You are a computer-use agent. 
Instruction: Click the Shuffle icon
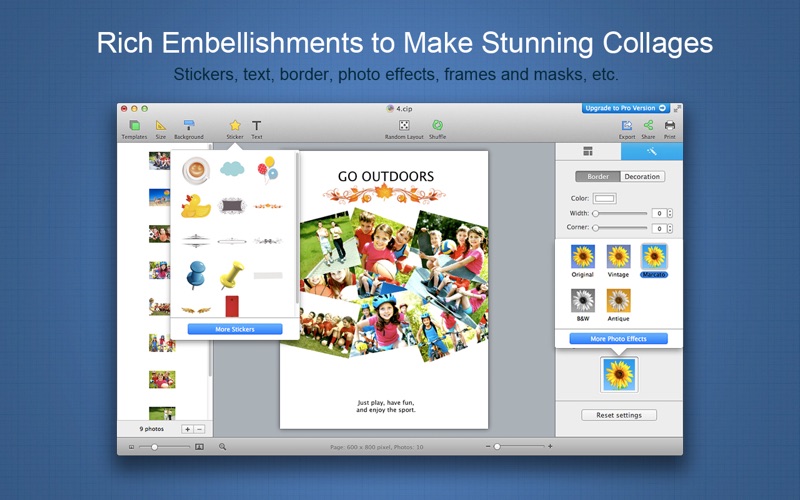coord(437,125)
